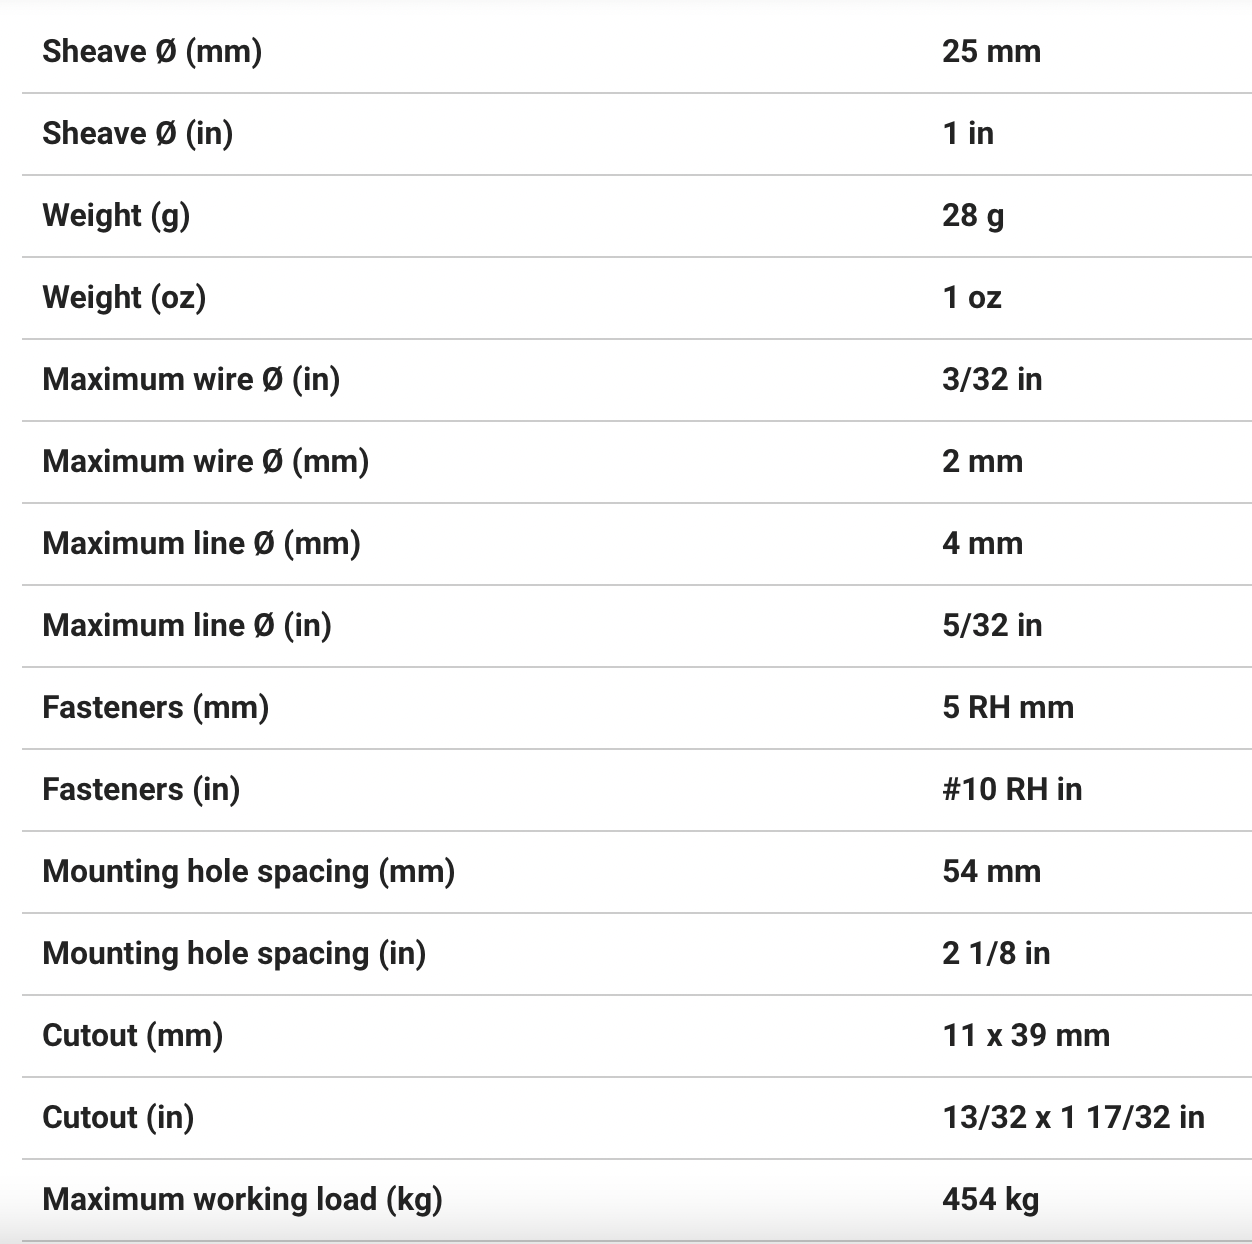Click the "Maximum wire Ø (in)" label
The height and width of the screenshot is (1244, 1252).
[x=191, y=379]
